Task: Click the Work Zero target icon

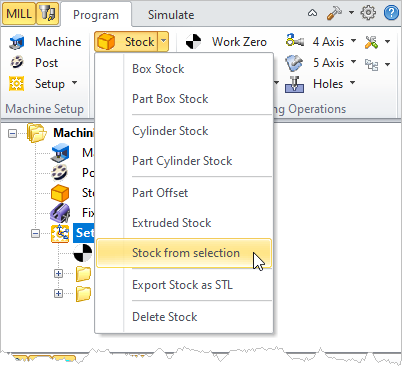Action: (193, 42)
